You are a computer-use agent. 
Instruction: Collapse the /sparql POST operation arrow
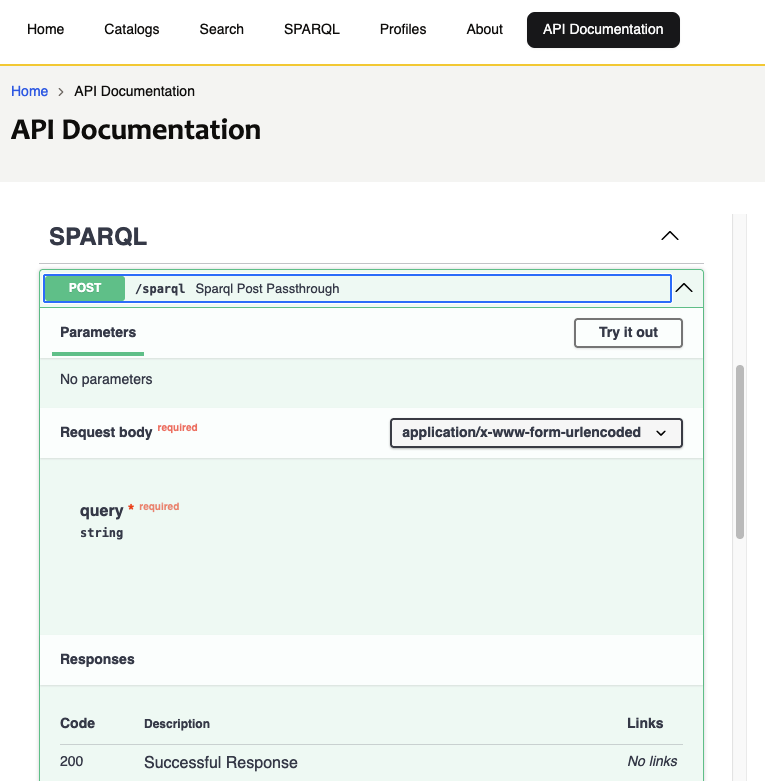coord(684,288)
